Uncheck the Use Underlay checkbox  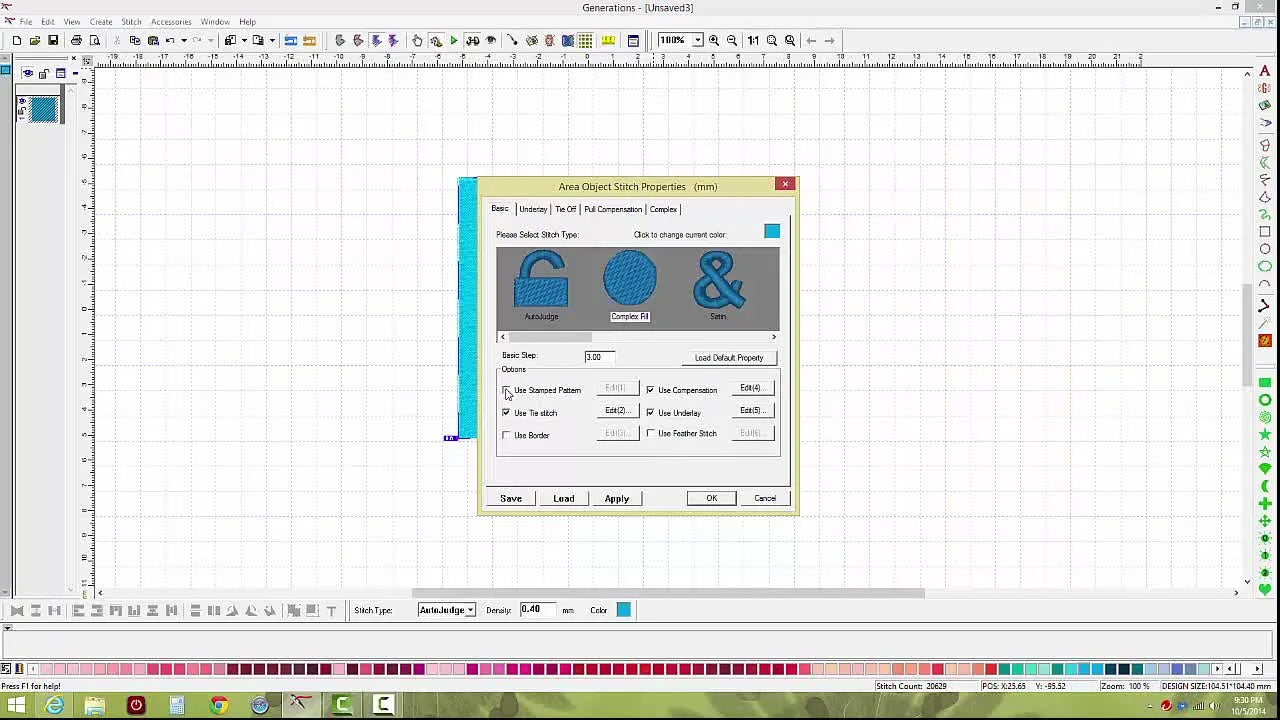651,412
